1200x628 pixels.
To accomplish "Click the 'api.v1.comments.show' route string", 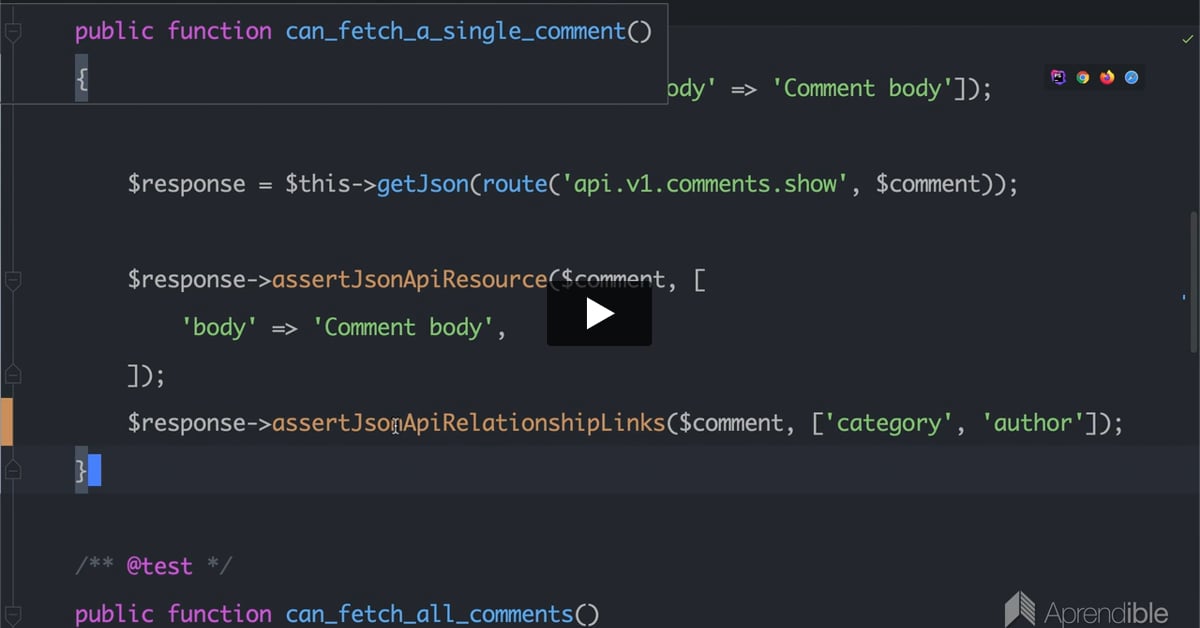I will [x=706, y=184].
